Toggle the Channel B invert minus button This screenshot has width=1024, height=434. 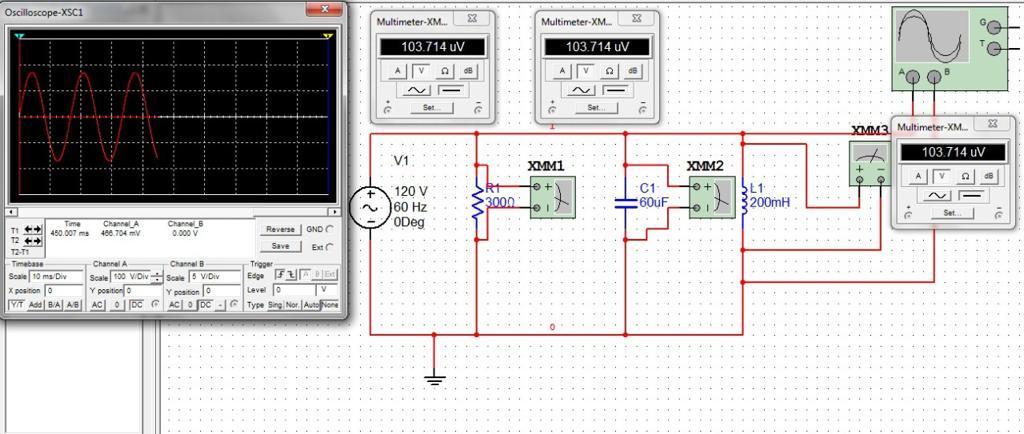219,305
